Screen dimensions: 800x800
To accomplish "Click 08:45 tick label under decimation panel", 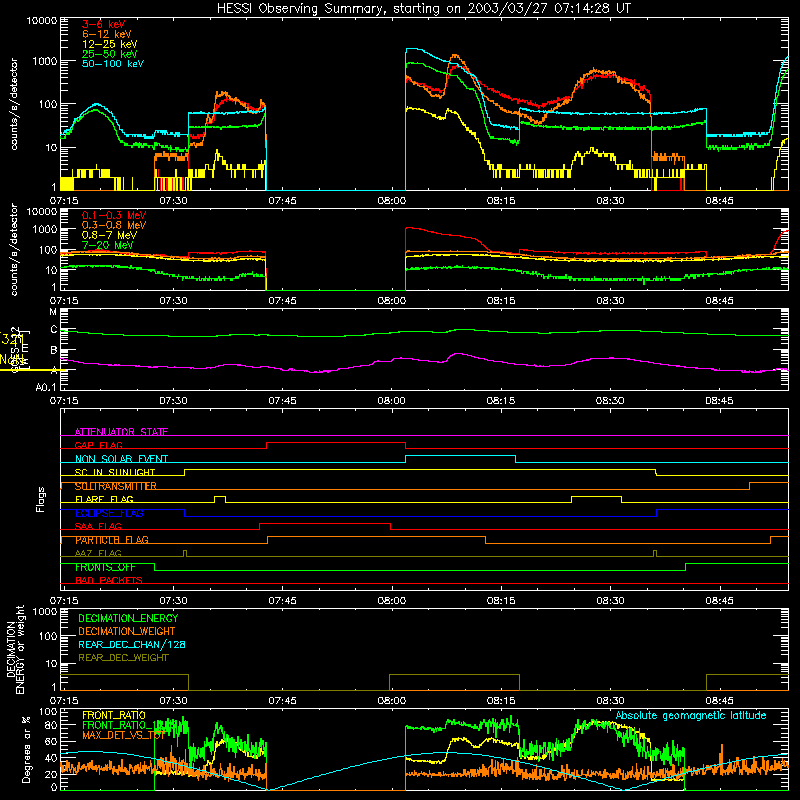I will (719, 701).
